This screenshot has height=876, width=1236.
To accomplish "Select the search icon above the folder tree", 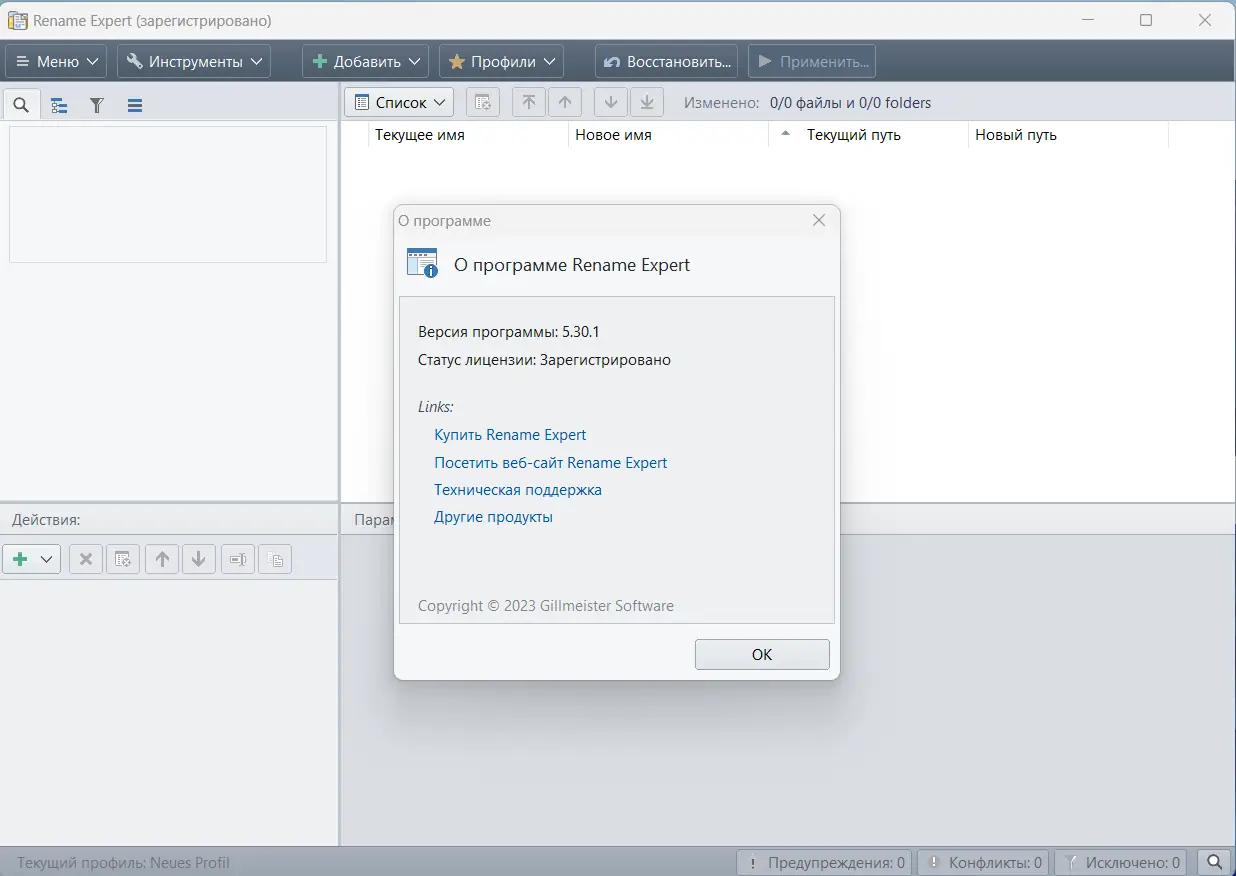I will coord(21,104).
